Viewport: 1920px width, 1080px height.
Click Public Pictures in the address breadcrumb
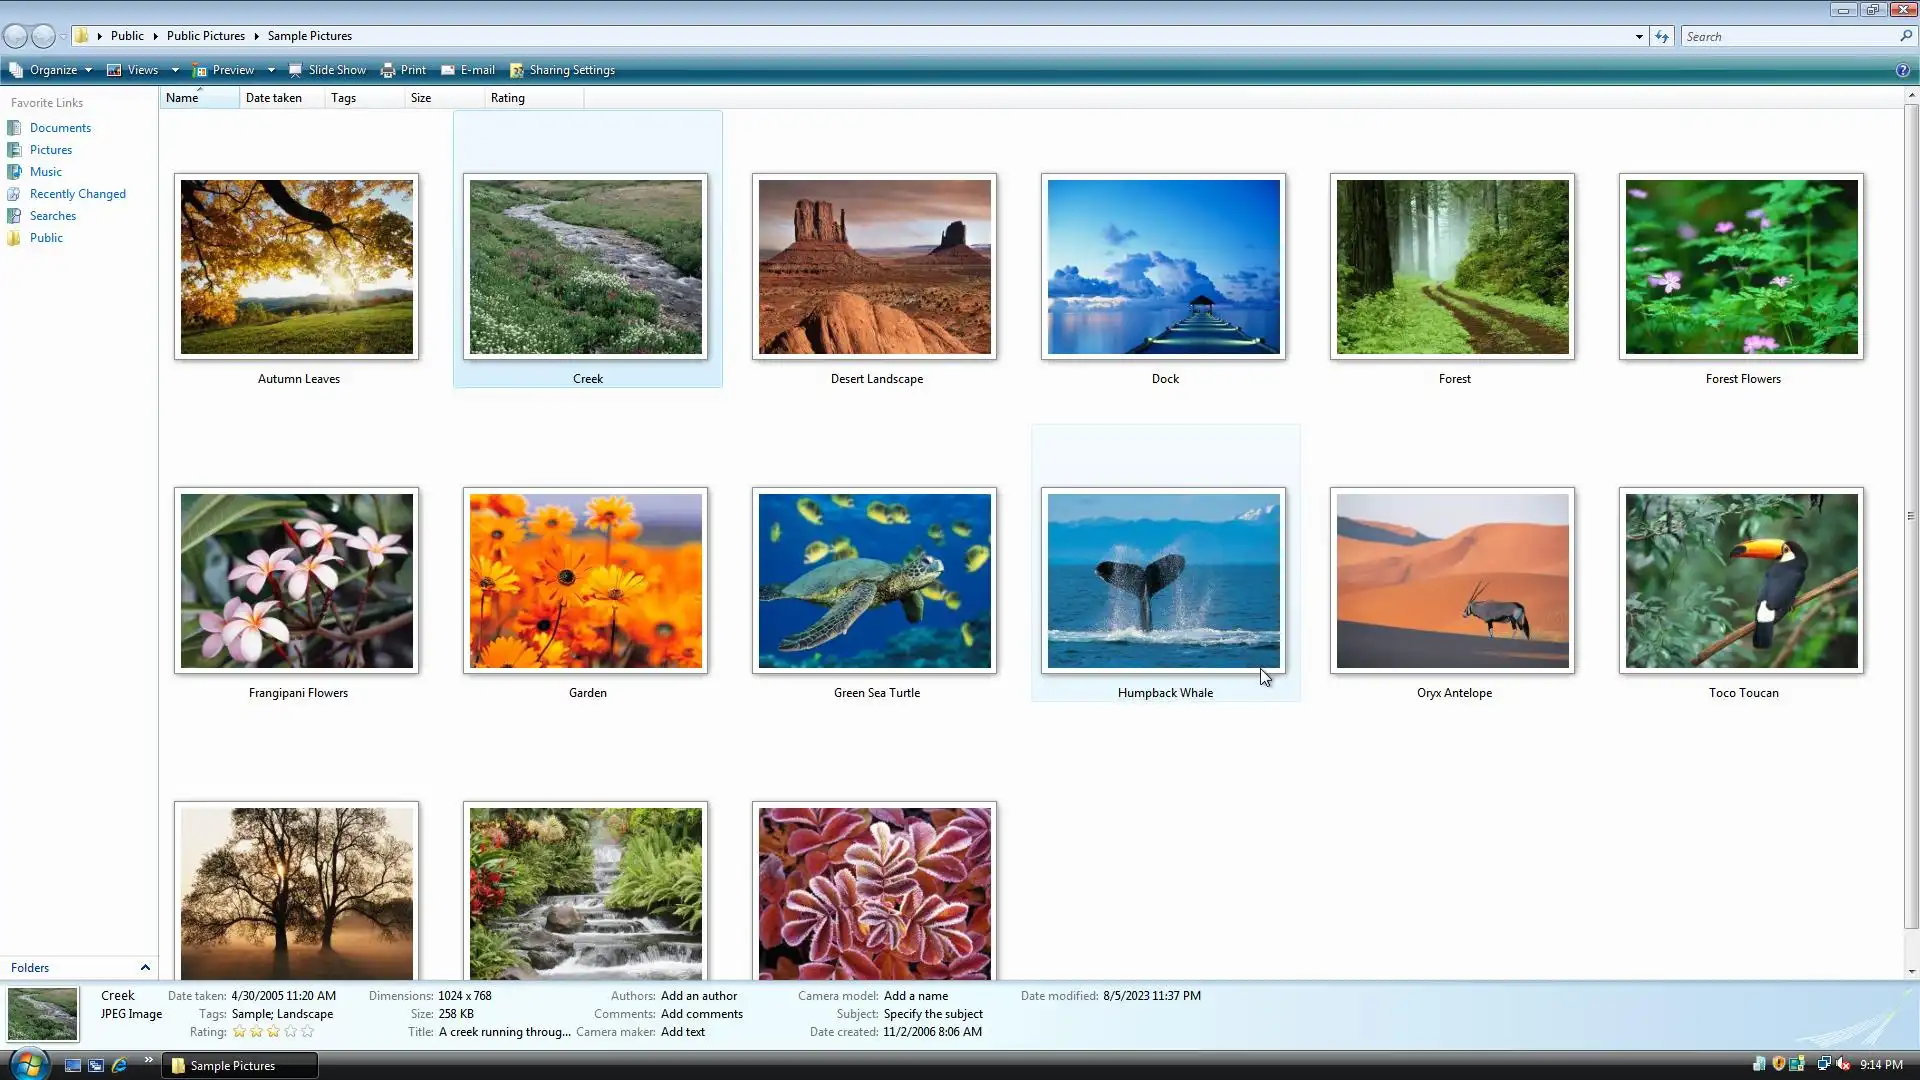pyautogui.click(x=206, y=36)
